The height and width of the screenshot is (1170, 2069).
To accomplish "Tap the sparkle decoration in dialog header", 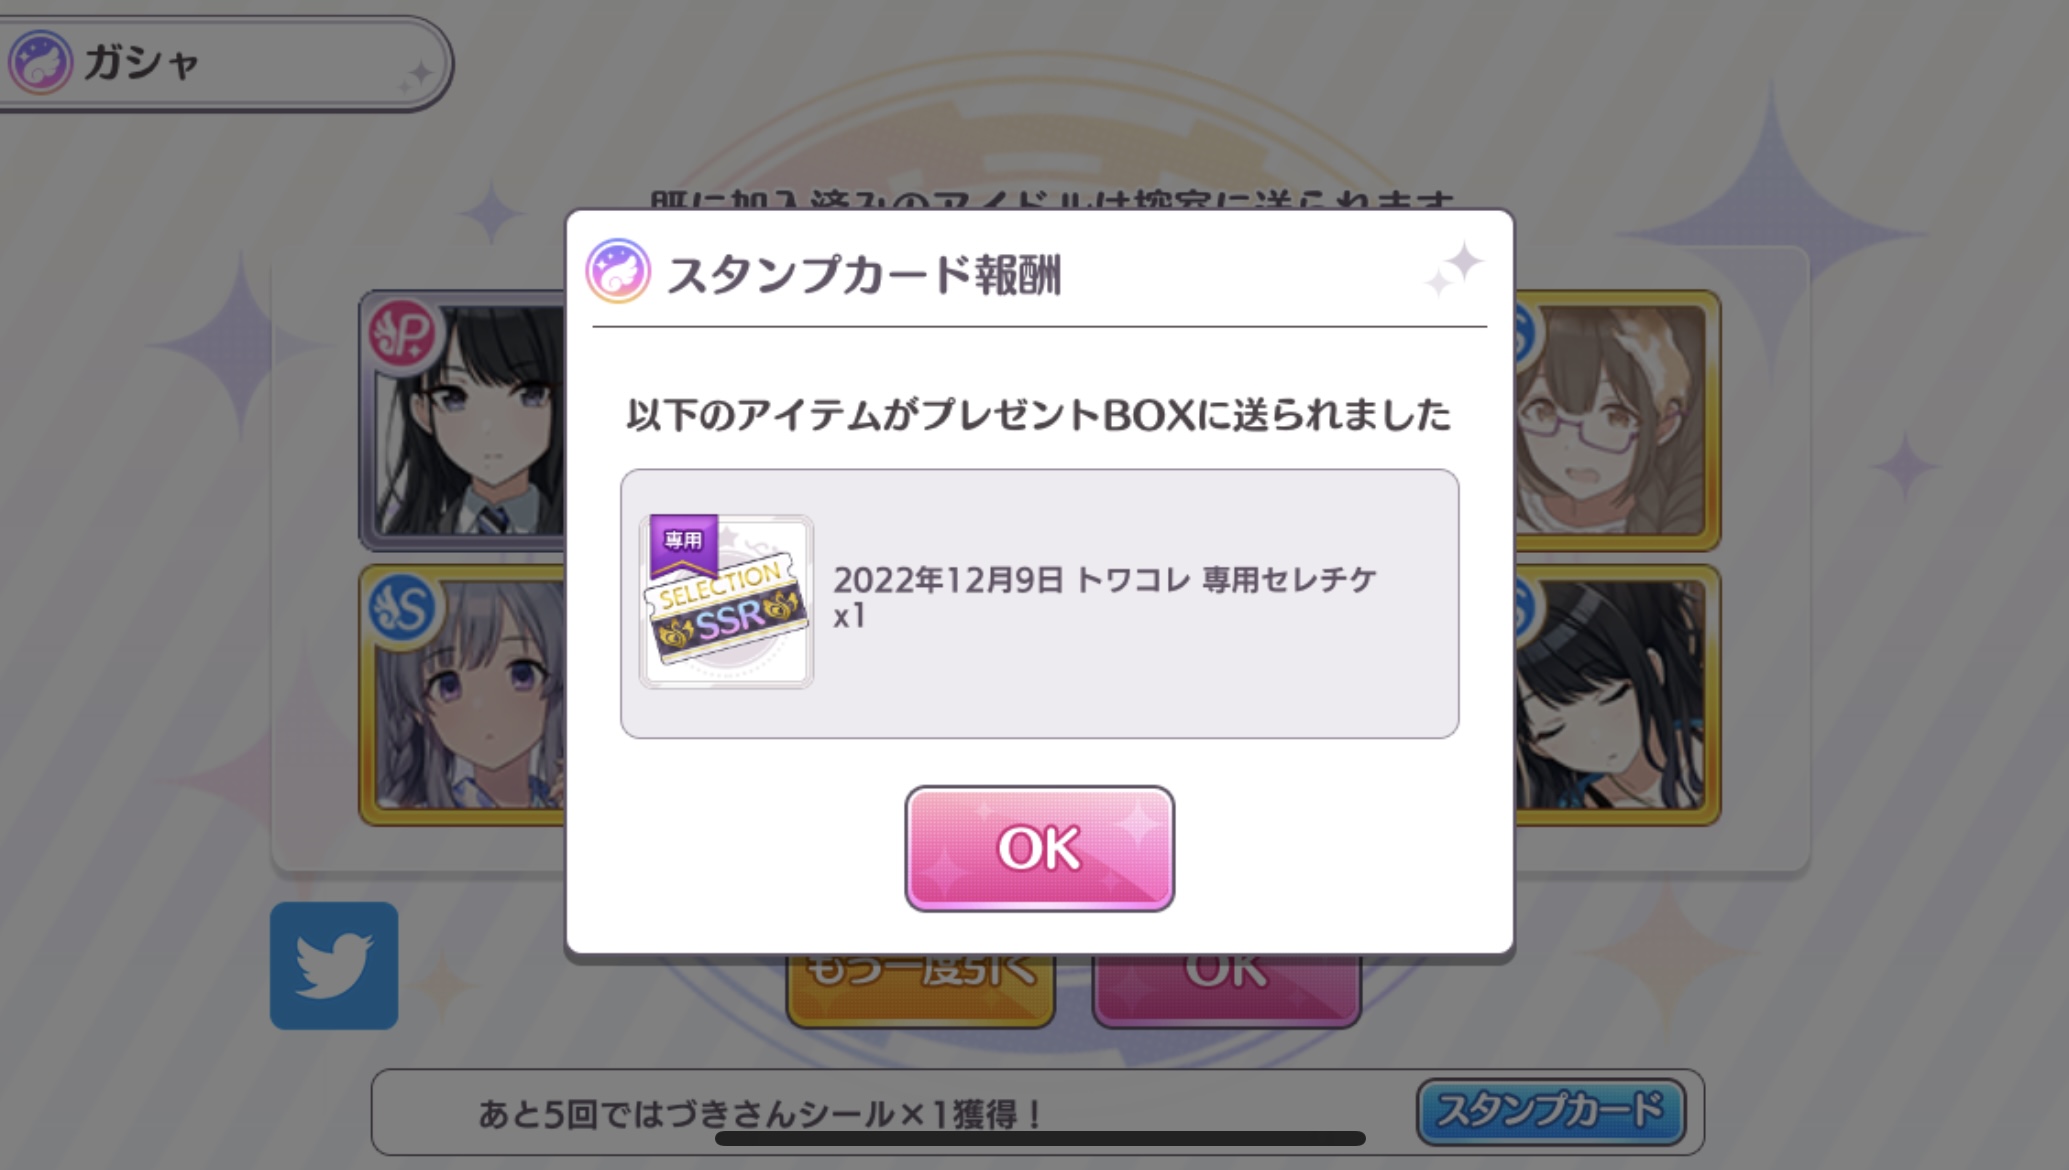I will 1454,268.
